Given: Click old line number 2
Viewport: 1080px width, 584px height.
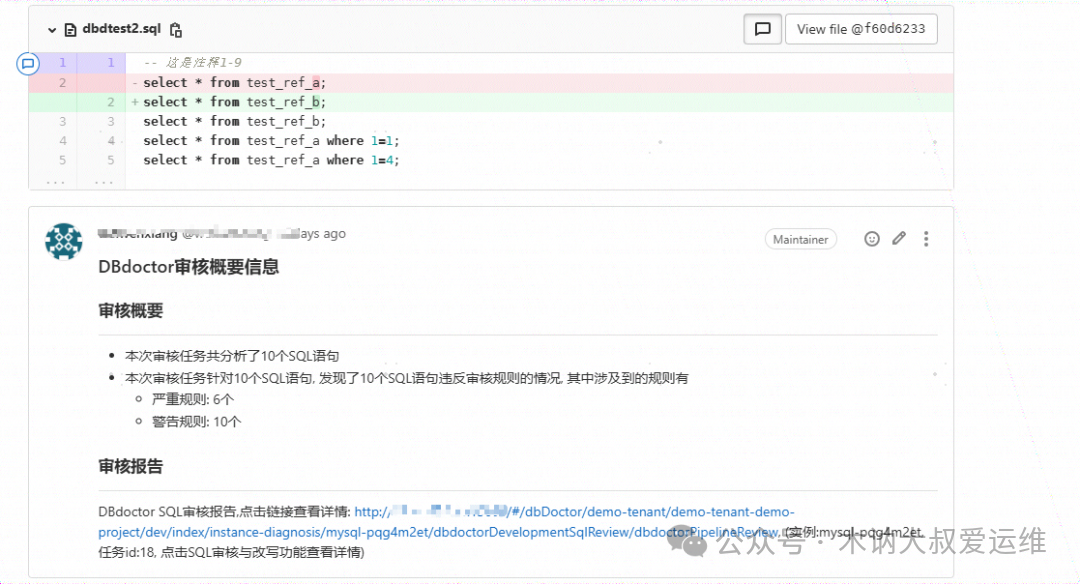Looking at the screenshot, I should click(x=62, y=83).
